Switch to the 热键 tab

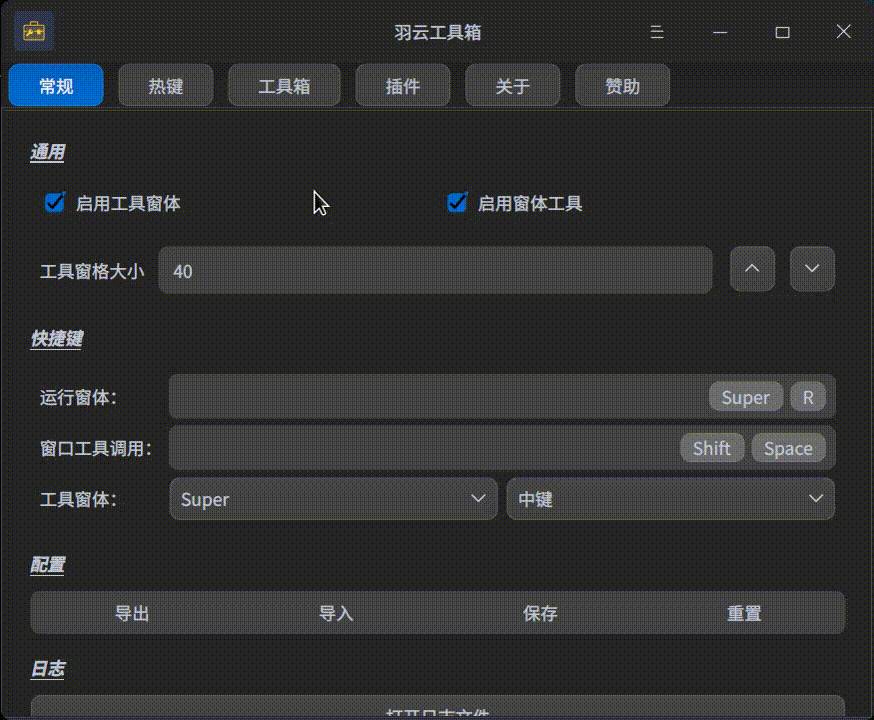coord(165,85)
